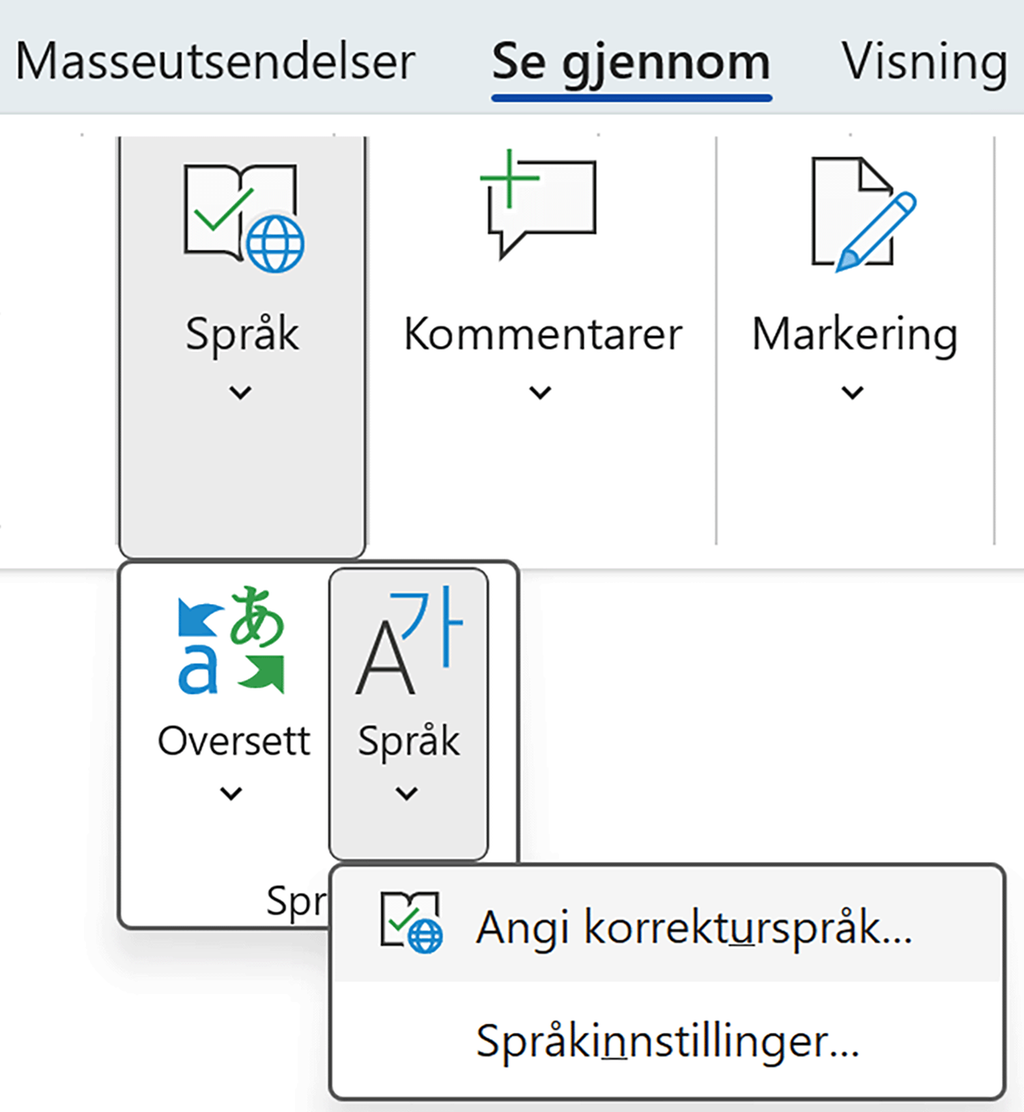Open the Masseutsendelser ribbon tab

(215, 62)
